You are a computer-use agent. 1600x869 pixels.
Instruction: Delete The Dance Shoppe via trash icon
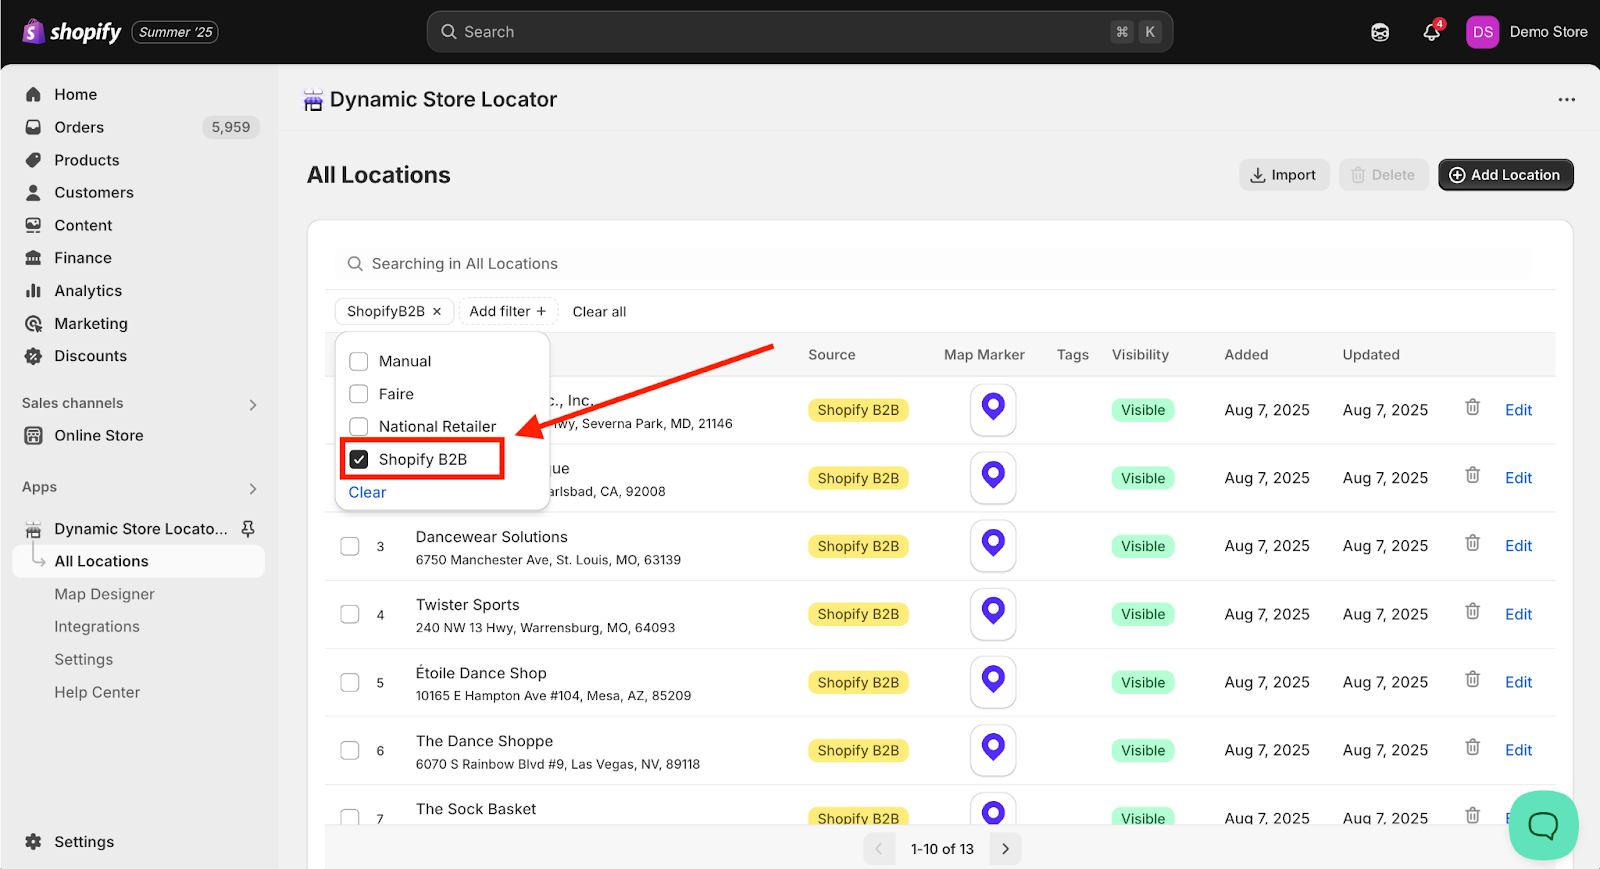[1473, 747]
